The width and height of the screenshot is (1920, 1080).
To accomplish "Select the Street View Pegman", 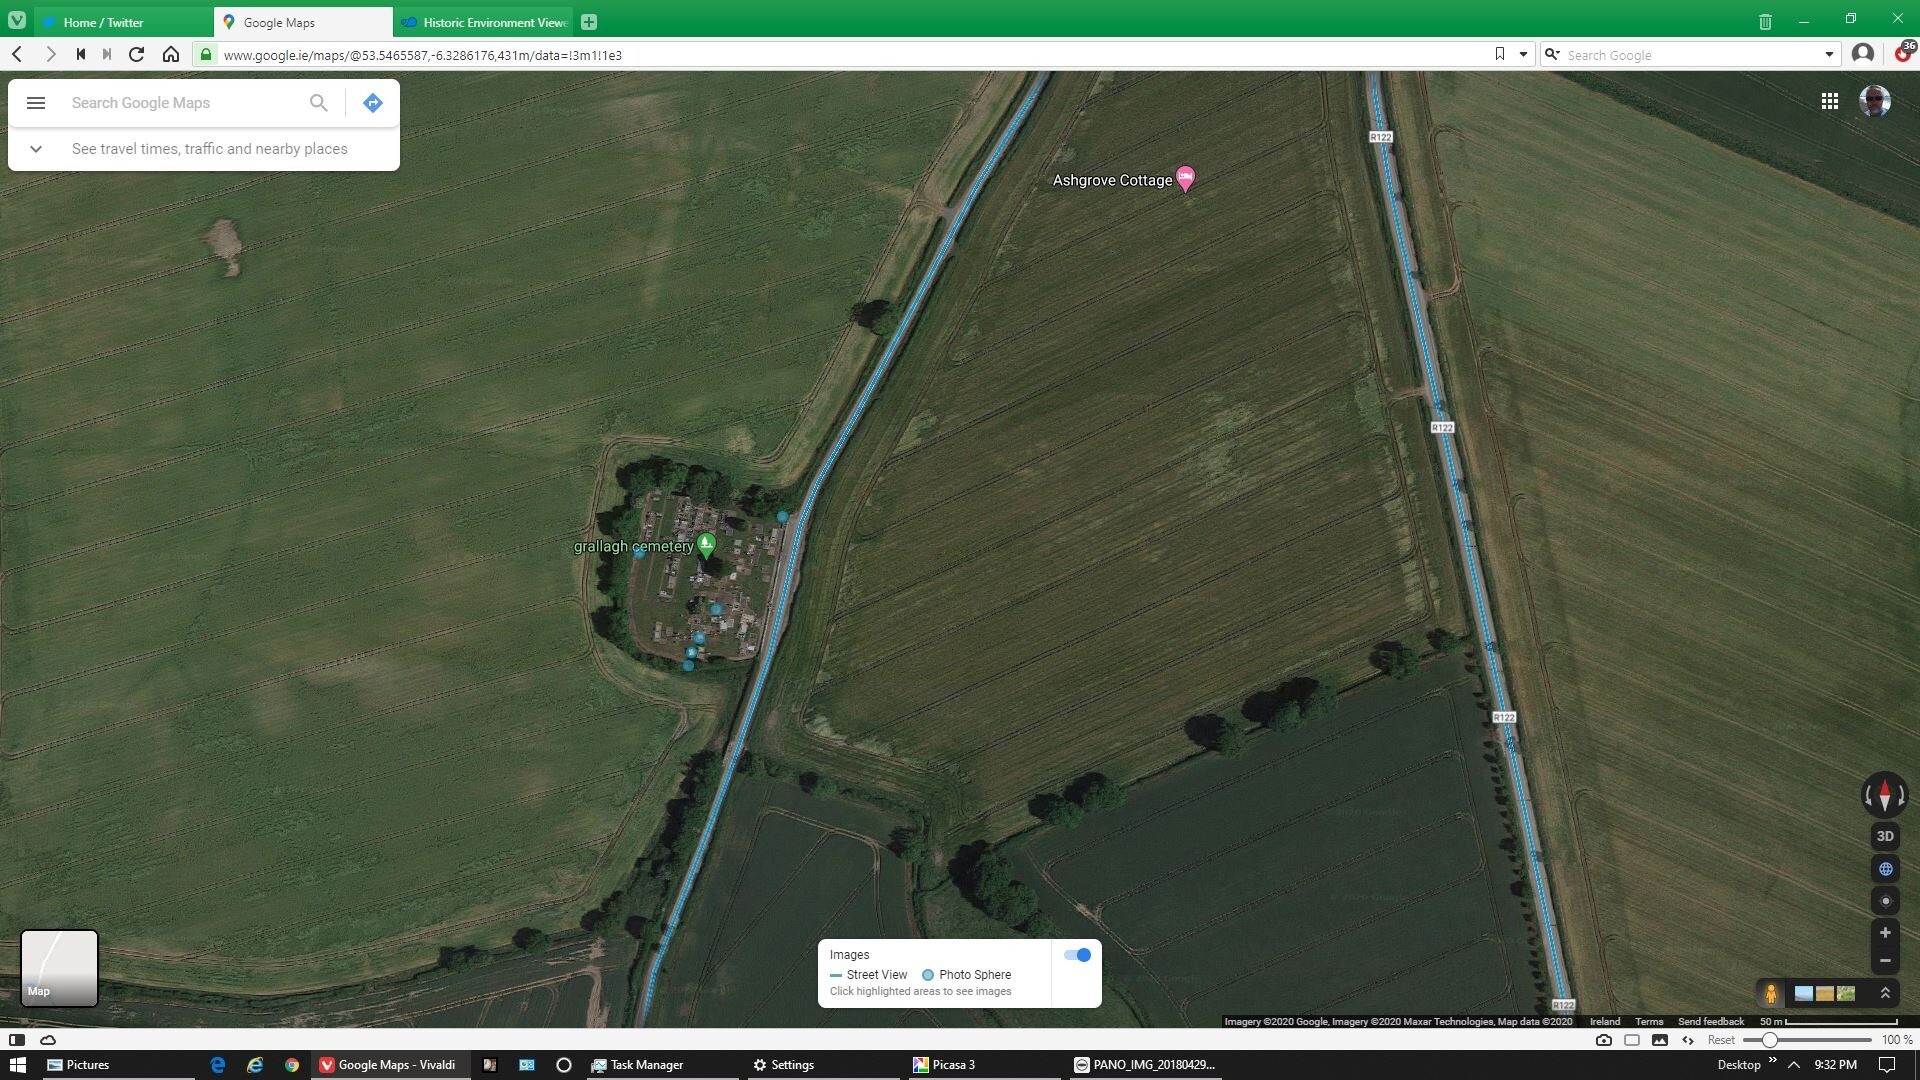I will point(1770,993).
